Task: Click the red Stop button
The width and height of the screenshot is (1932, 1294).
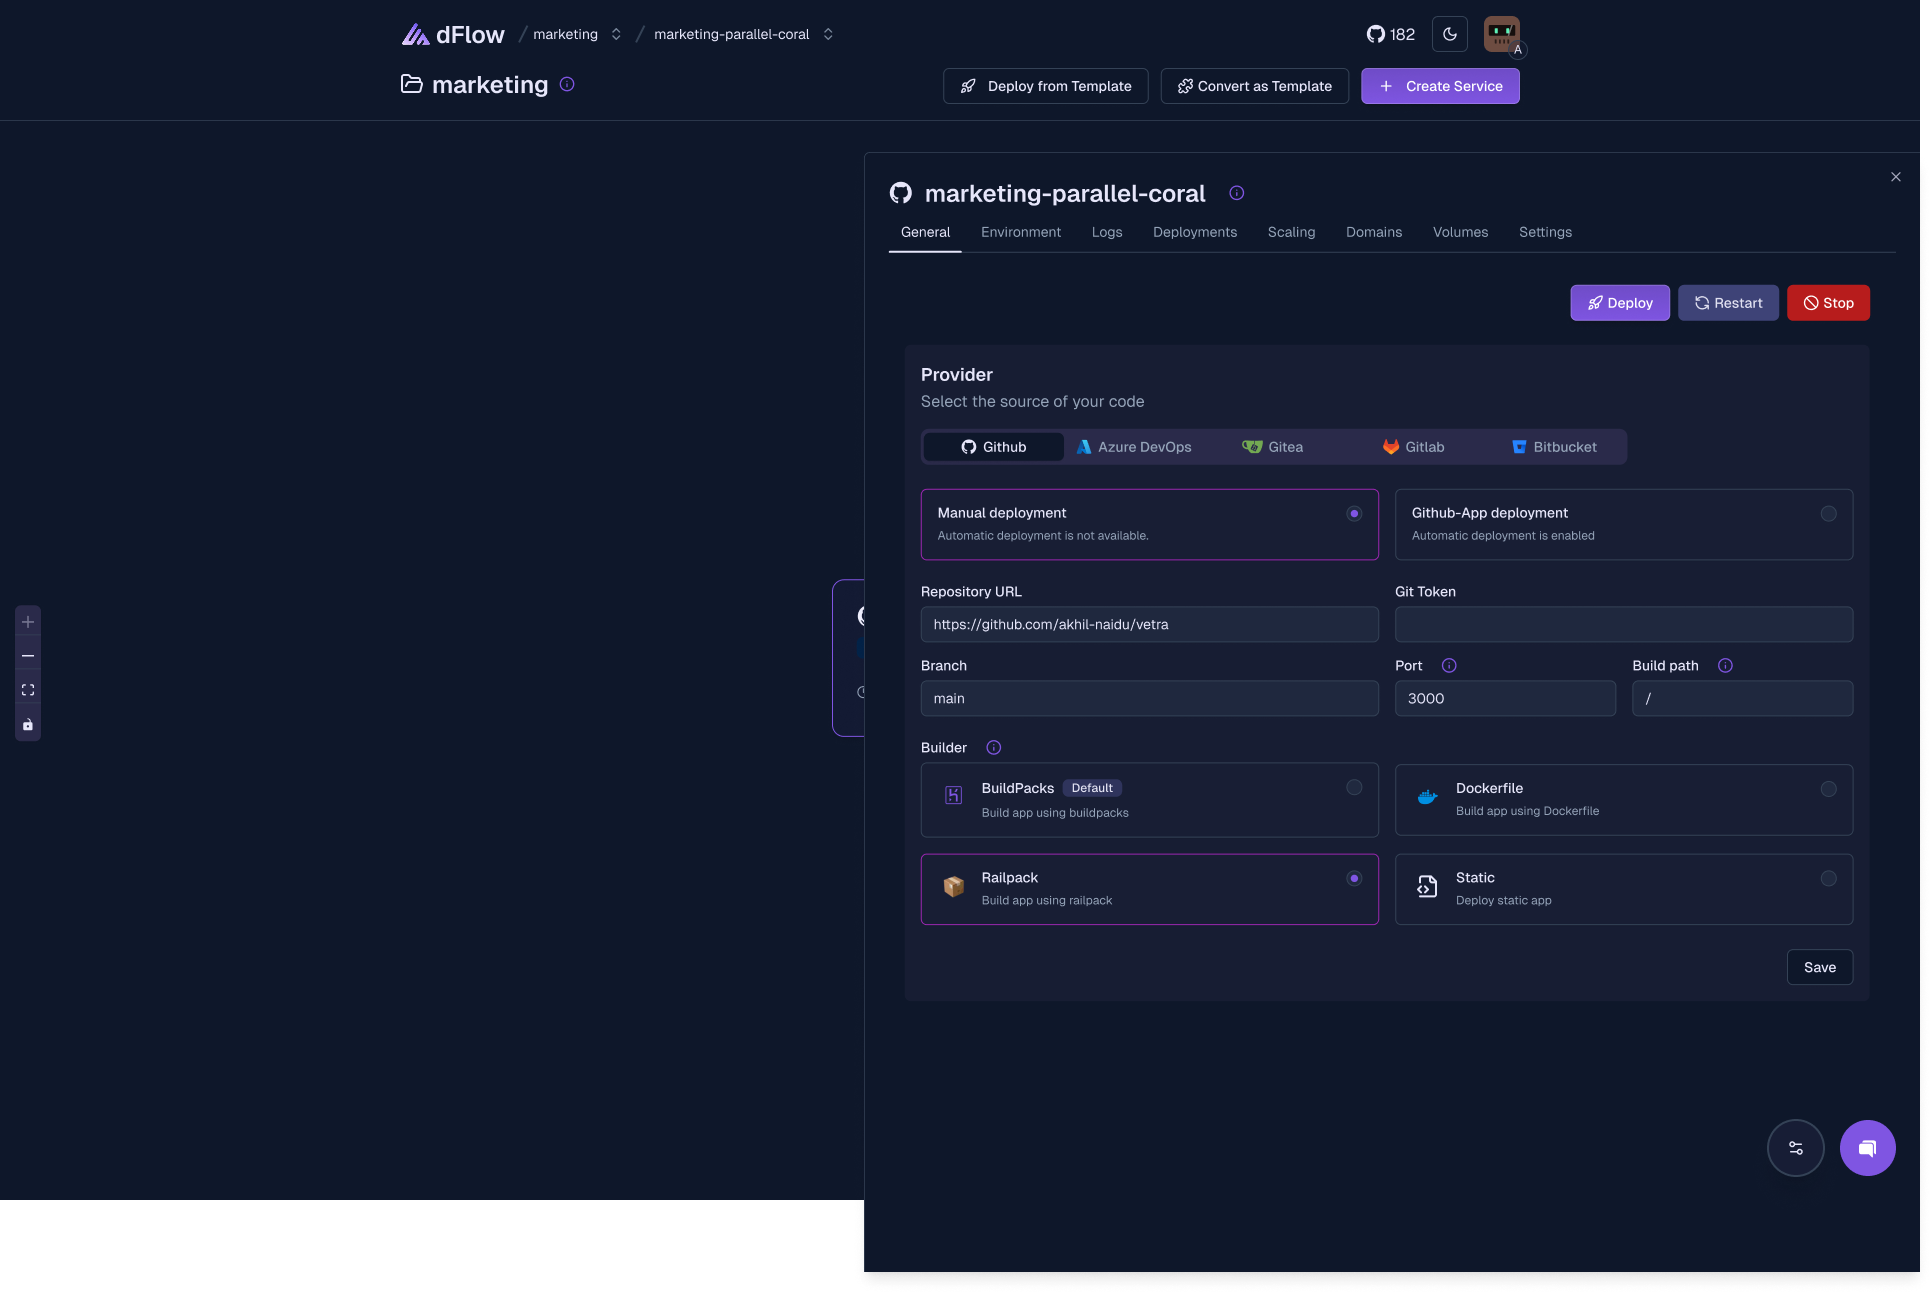Action: (1828, 303)
